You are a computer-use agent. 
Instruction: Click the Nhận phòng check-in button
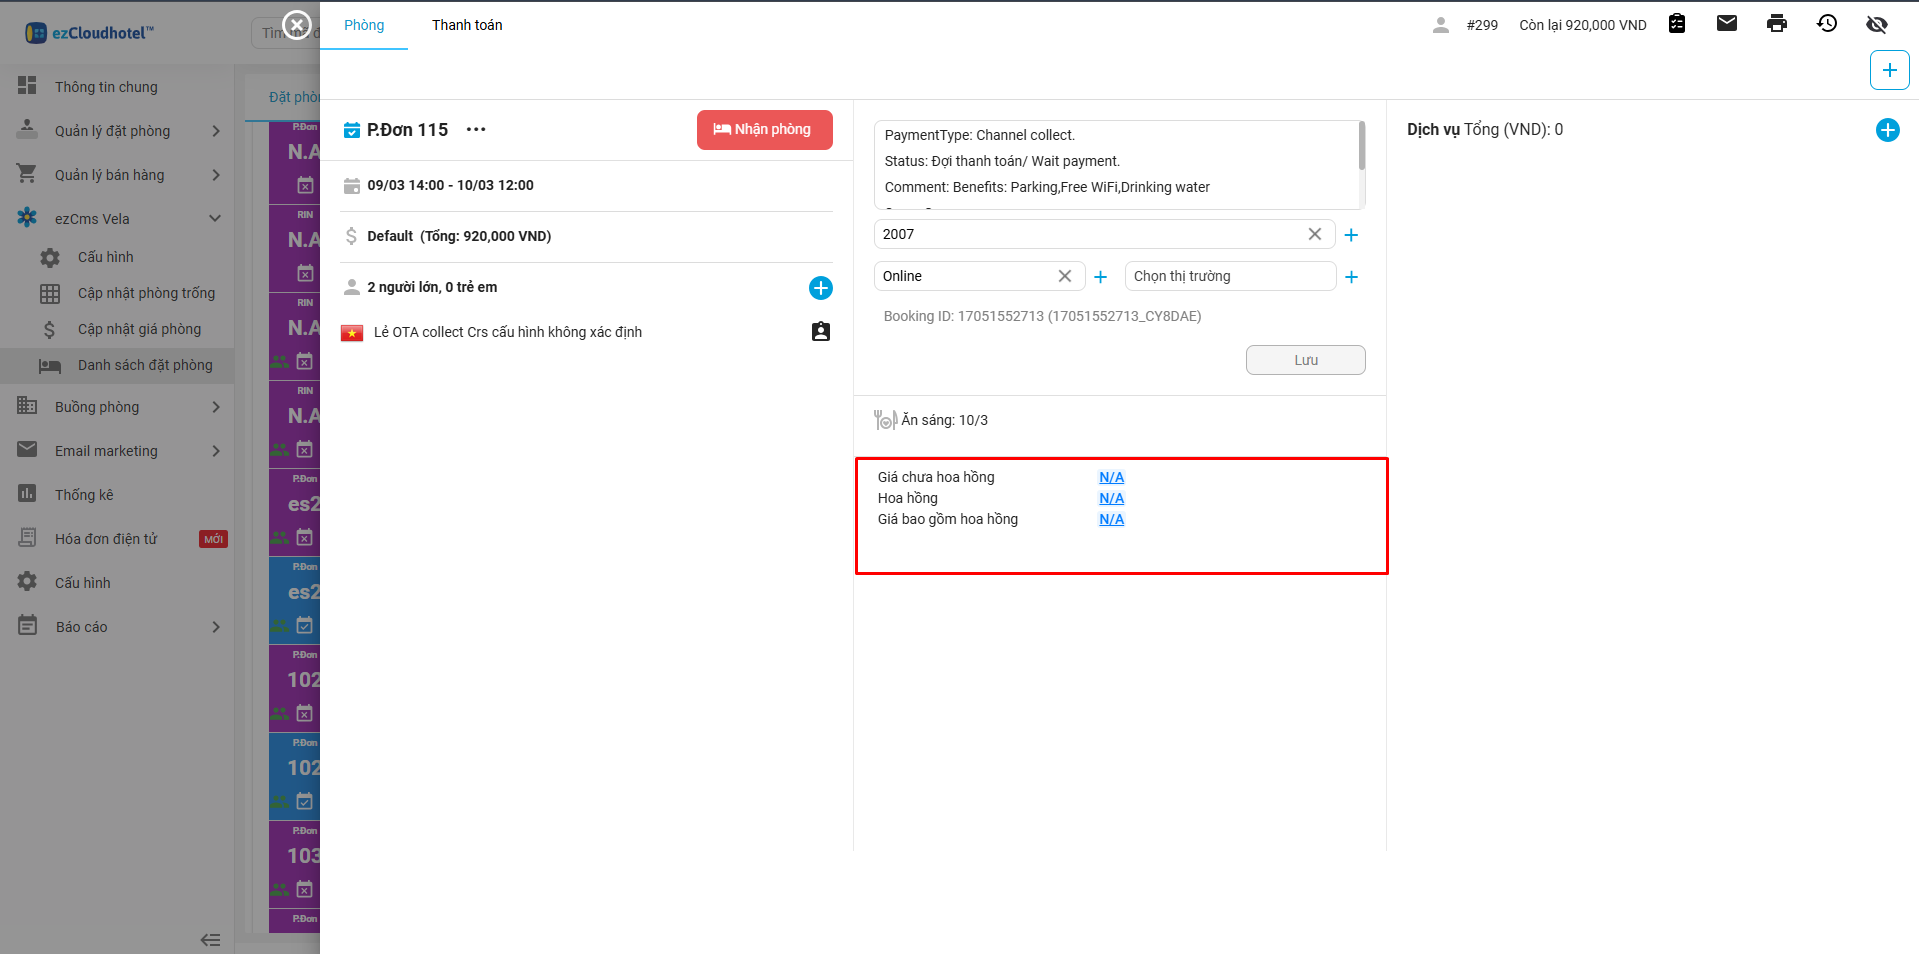click(764, 130)
